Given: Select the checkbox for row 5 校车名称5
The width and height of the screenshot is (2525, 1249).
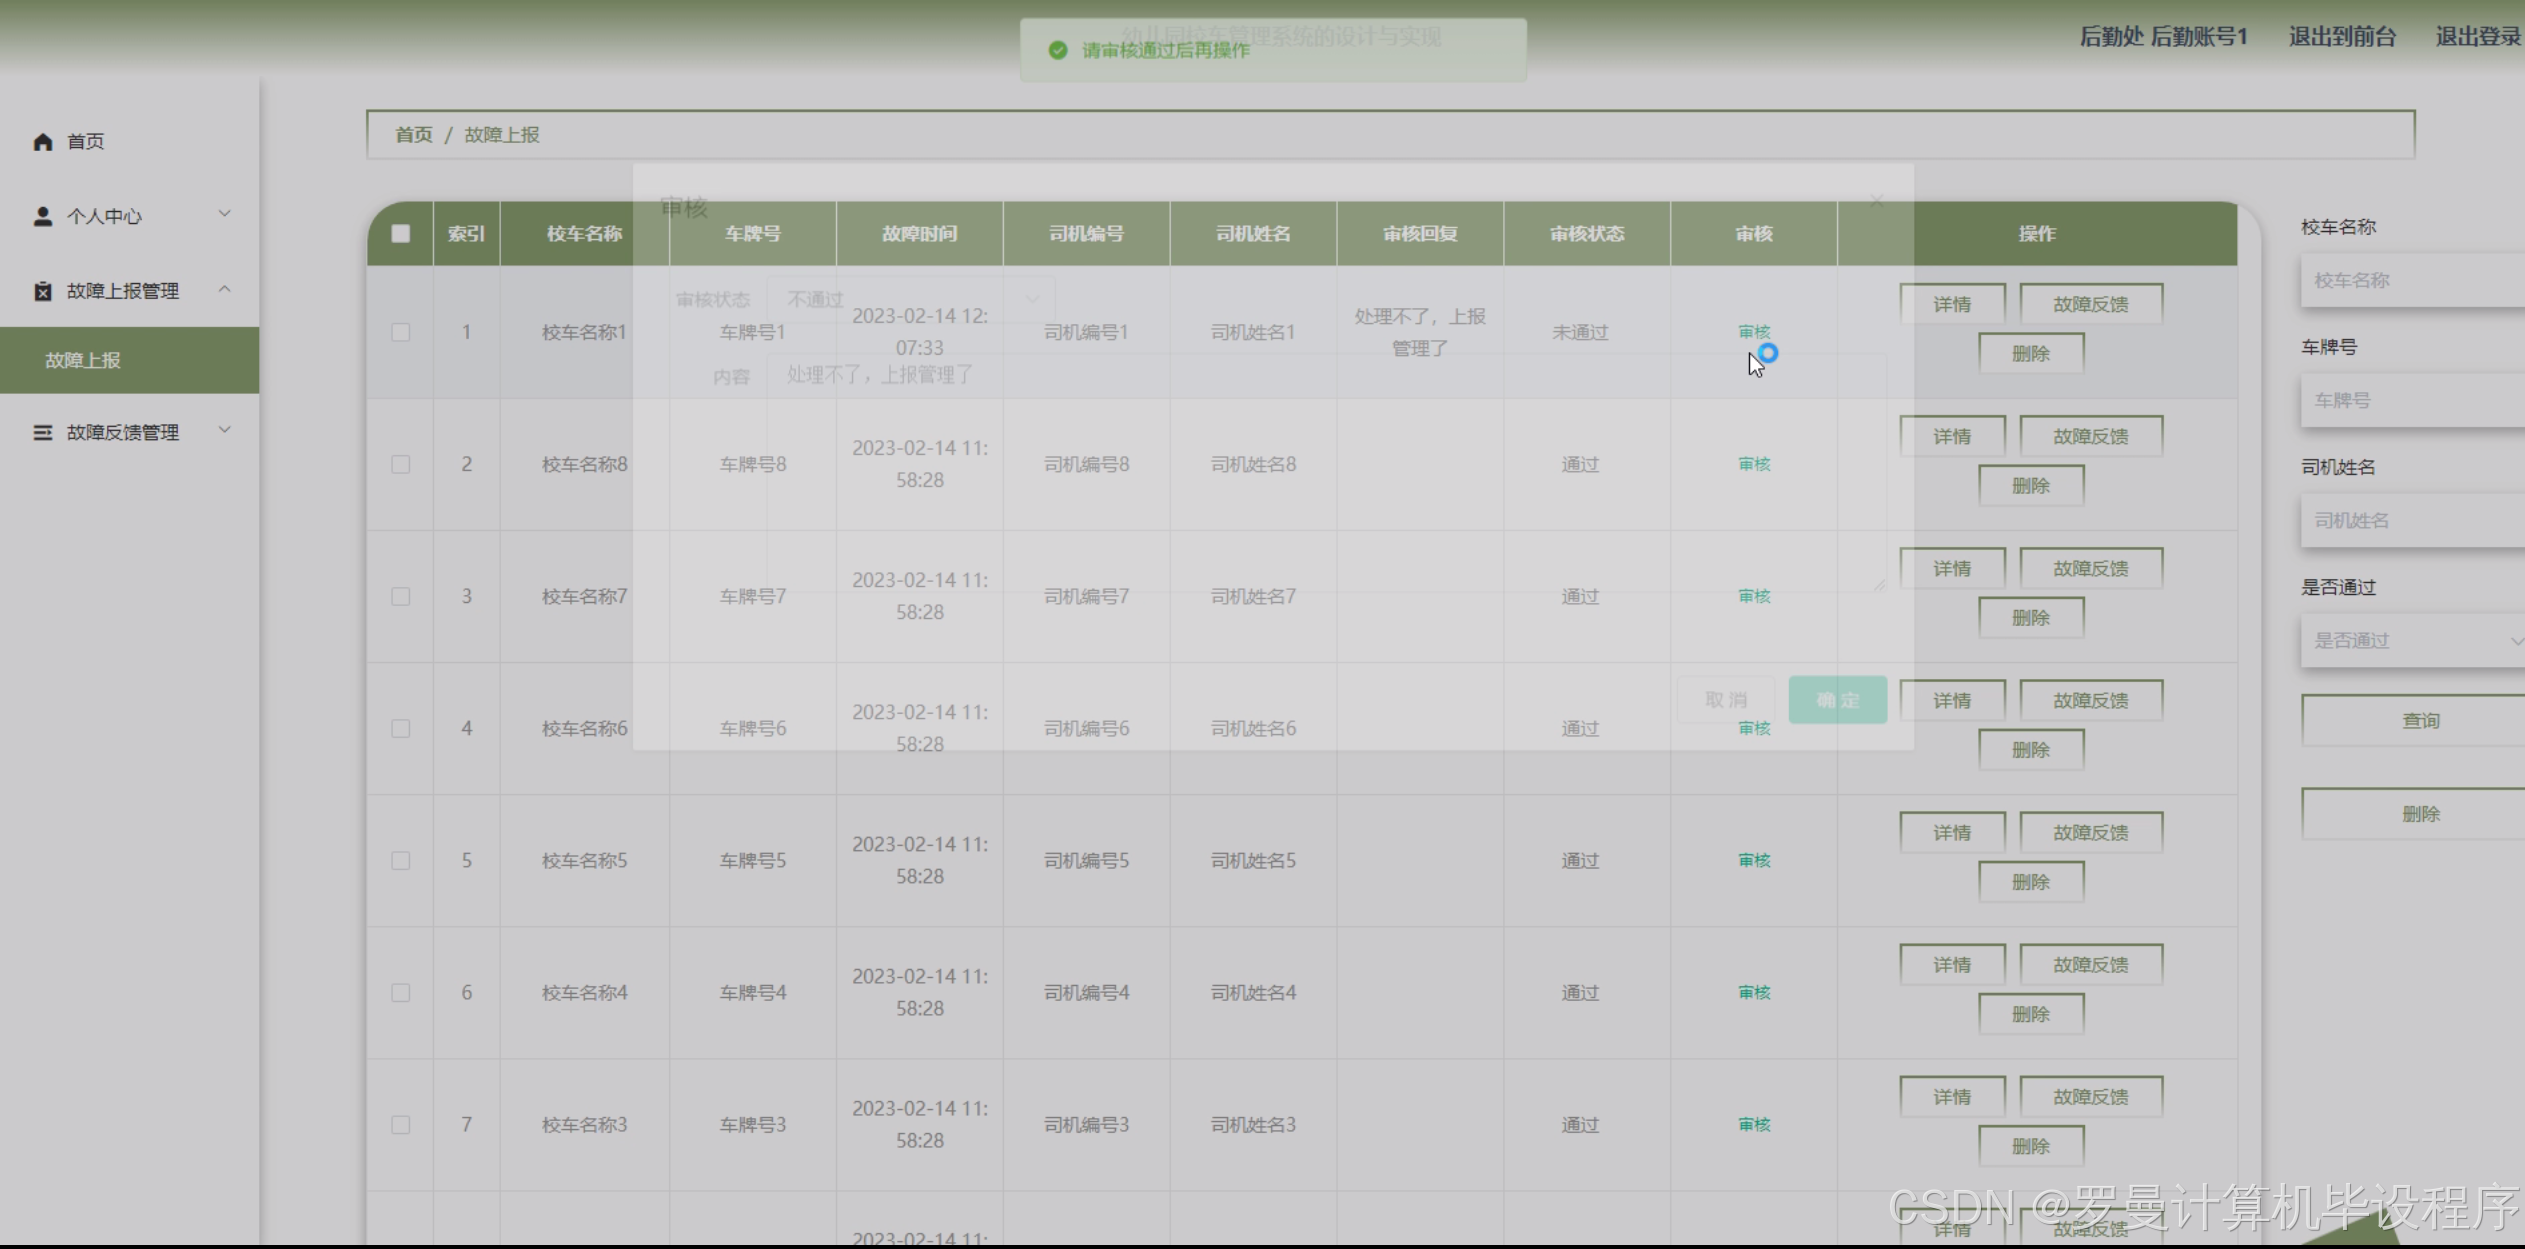Looking at the screenshot, I should point(400,860).
